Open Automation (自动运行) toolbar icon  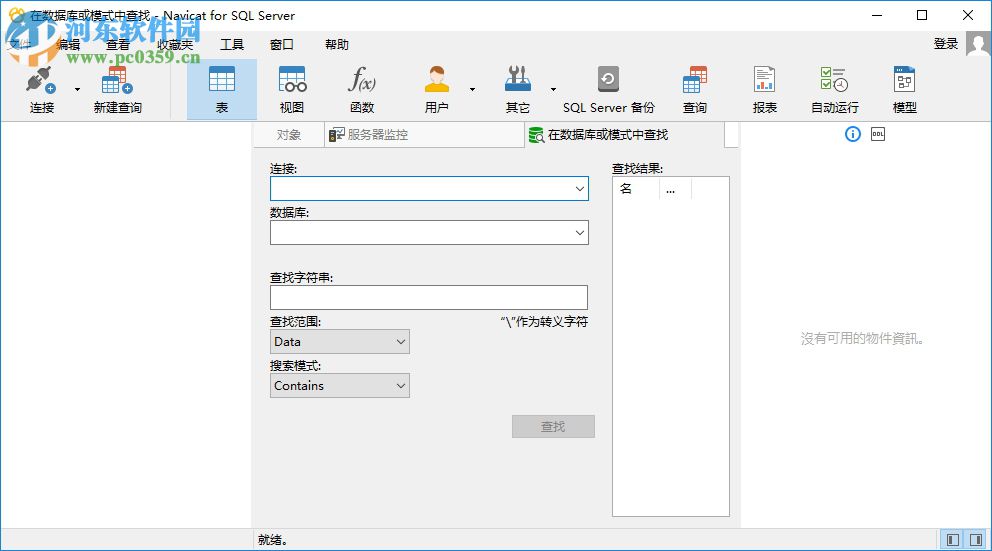click(x=834, y=90)
